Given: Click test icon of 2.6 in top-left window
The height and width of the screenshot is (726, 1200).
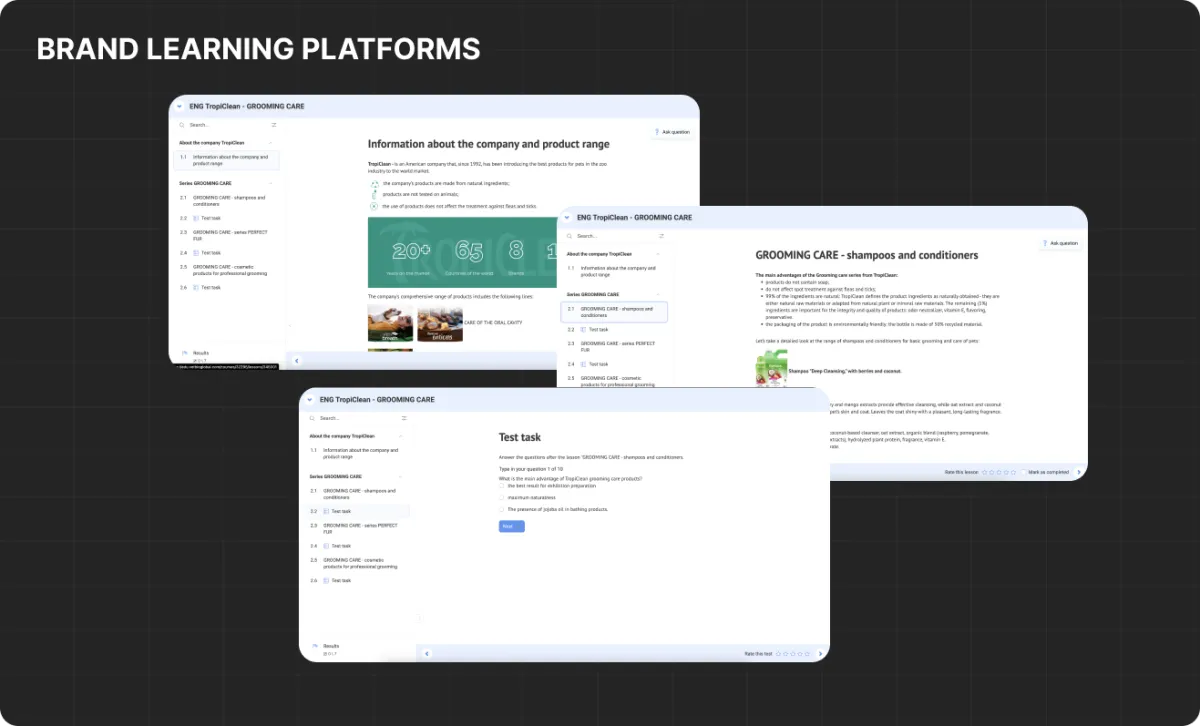Looking at the screenshot, I should (196, 287).
